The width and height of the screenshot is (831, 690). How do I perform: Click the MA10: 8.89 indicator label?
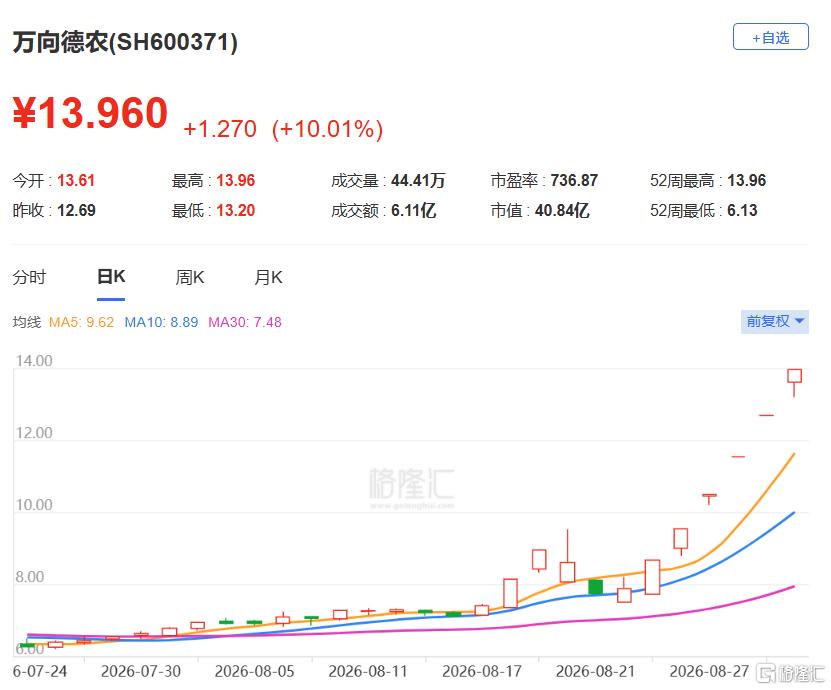click(x=161, y=322)
